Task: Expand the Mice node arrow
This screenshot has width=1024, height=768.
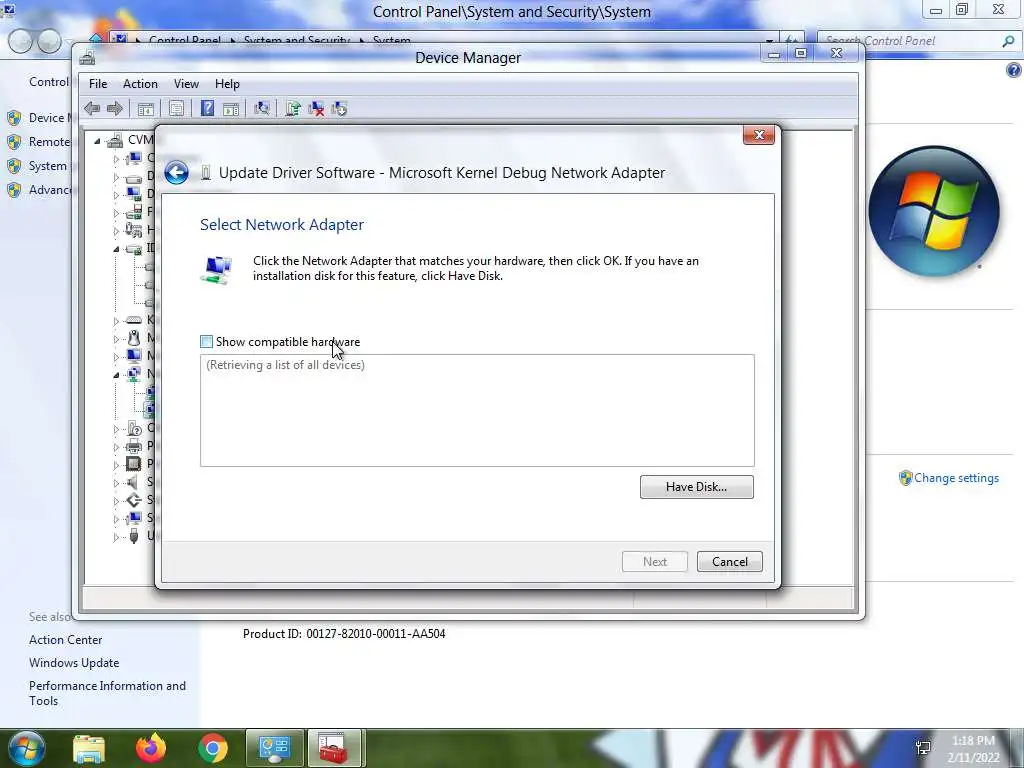Action: click(x=116, y=338)
